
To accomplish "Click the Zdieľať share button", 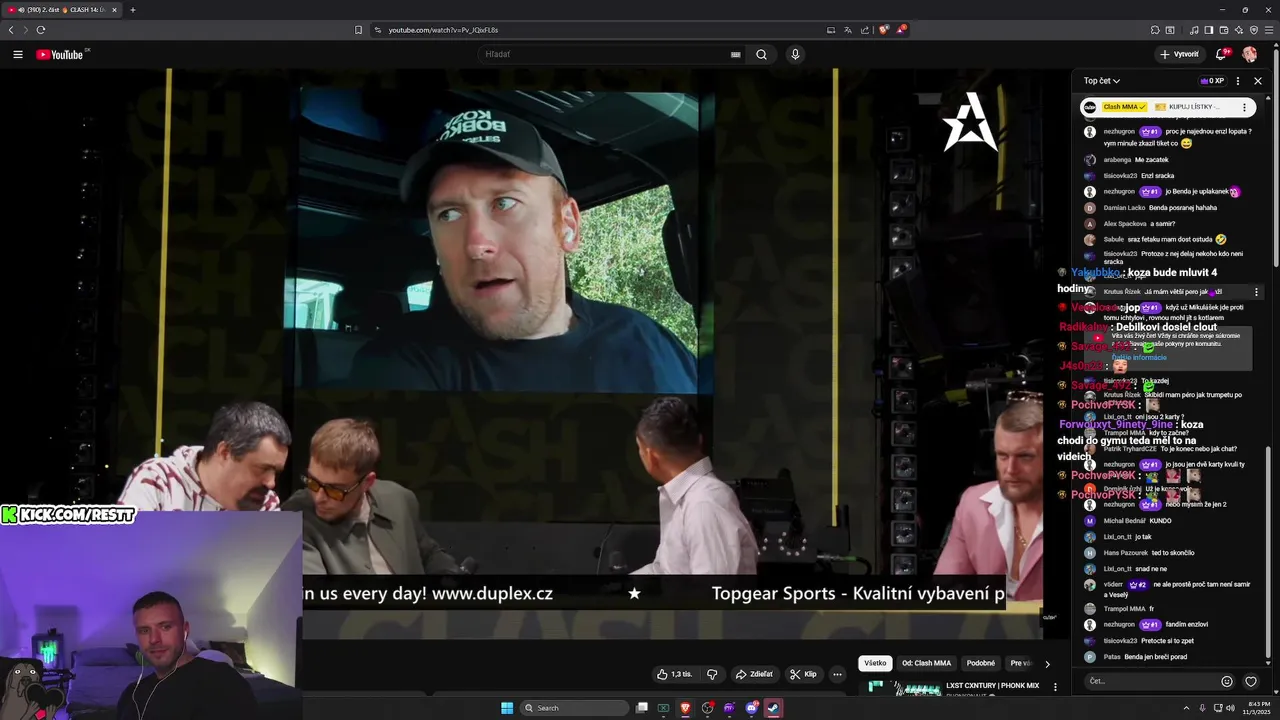I will (754, 674).
